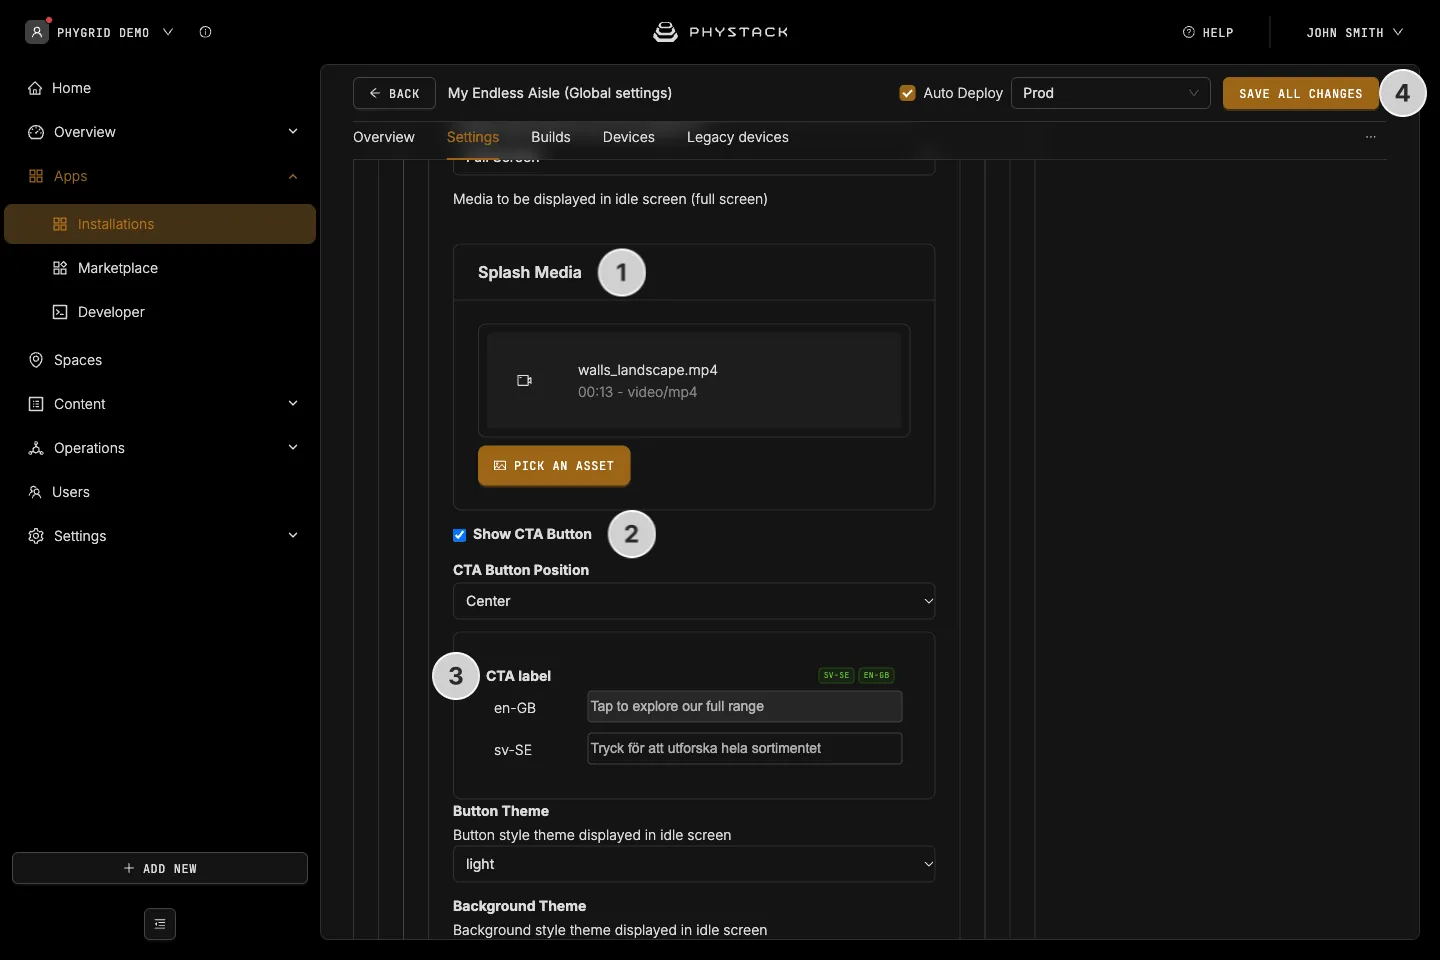Collapse the sidebar with the bottom icon
Screen dimensions: 1440x960
[160, 924]
